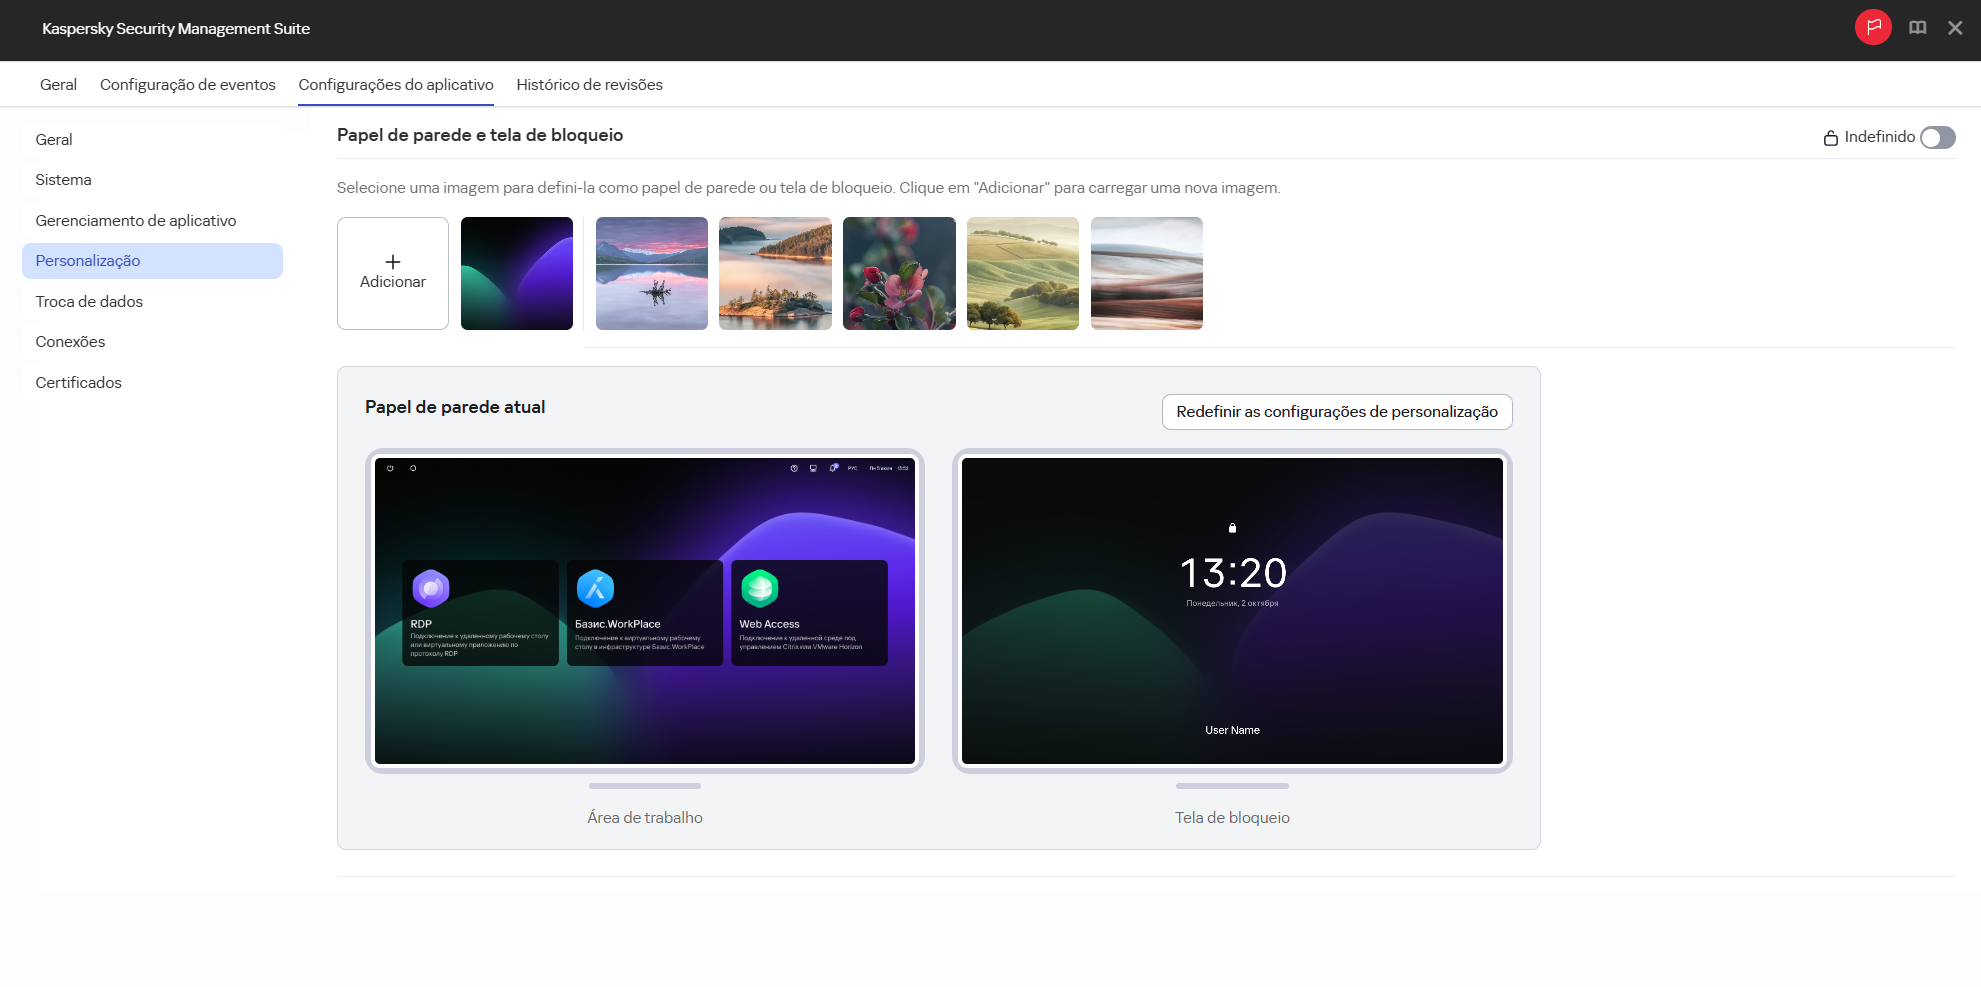Switch to the Geral tab
Image resolution: width=1981 pixels, height=987 pixels.
click(x=57, y=85)
